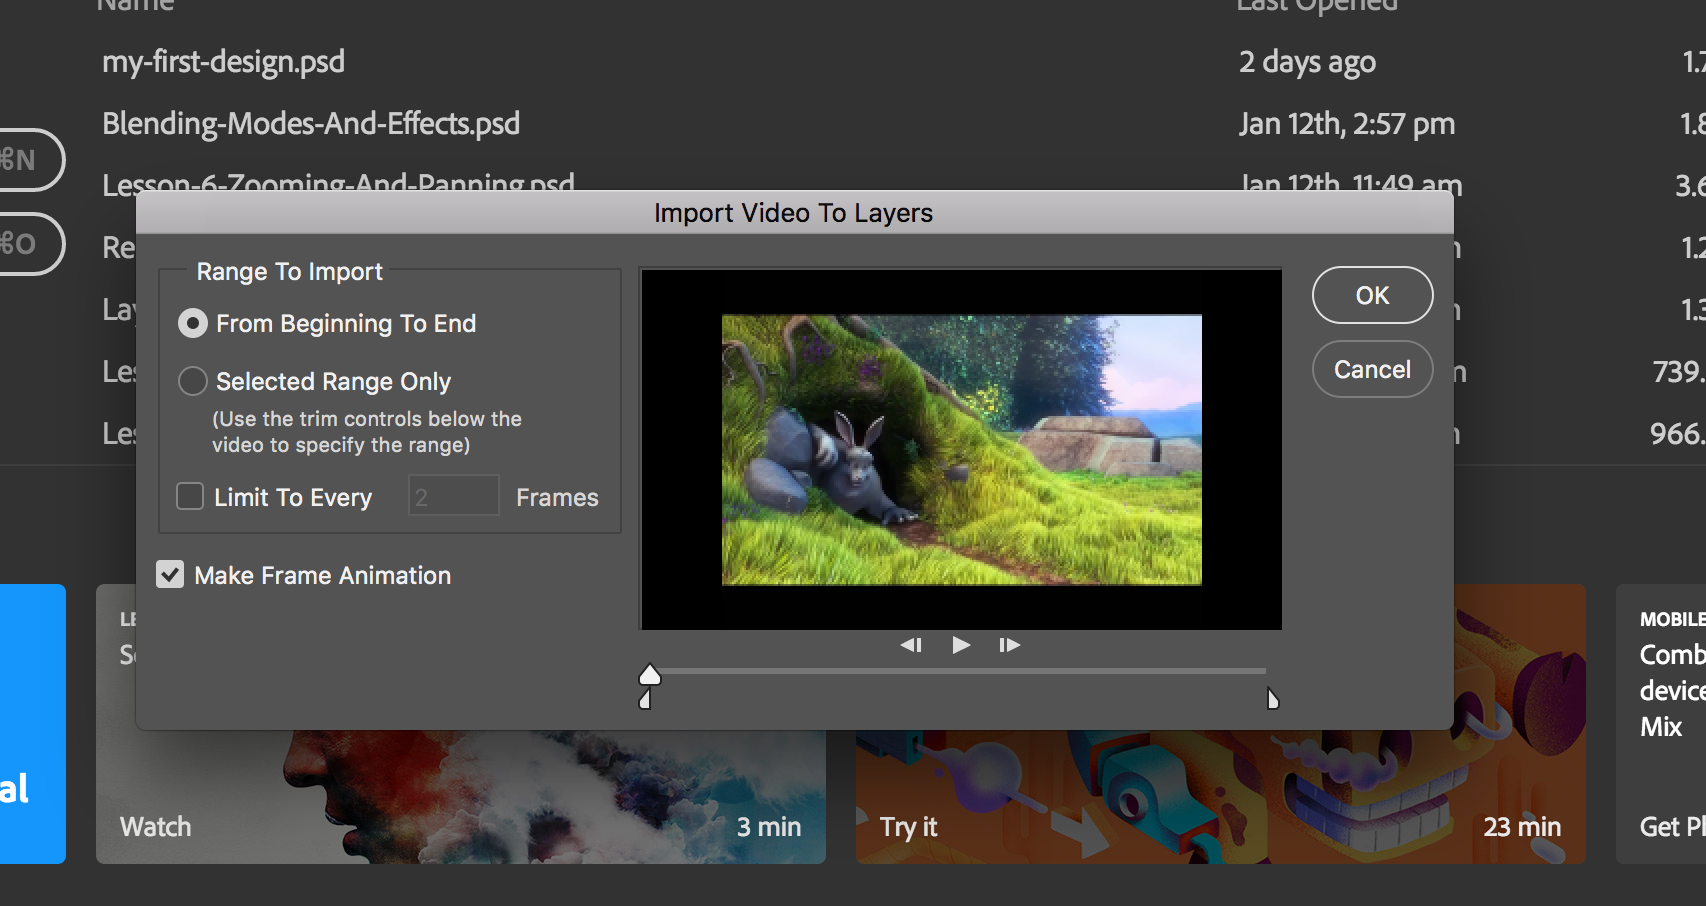Cancel the Import Video To Layers dialog
The width and height of the screenshot is (1706, 906).
pos(1372,369)
